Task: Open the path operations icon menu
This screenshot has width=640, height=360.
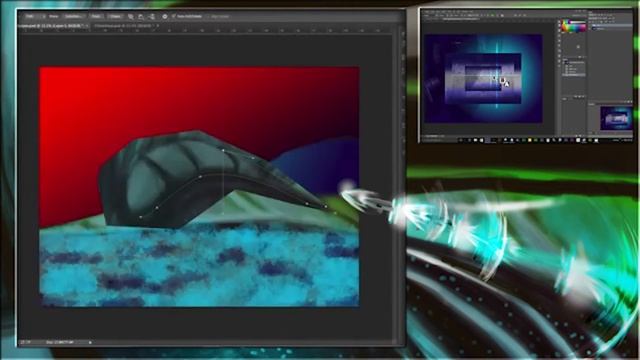Action: (131, 16)
